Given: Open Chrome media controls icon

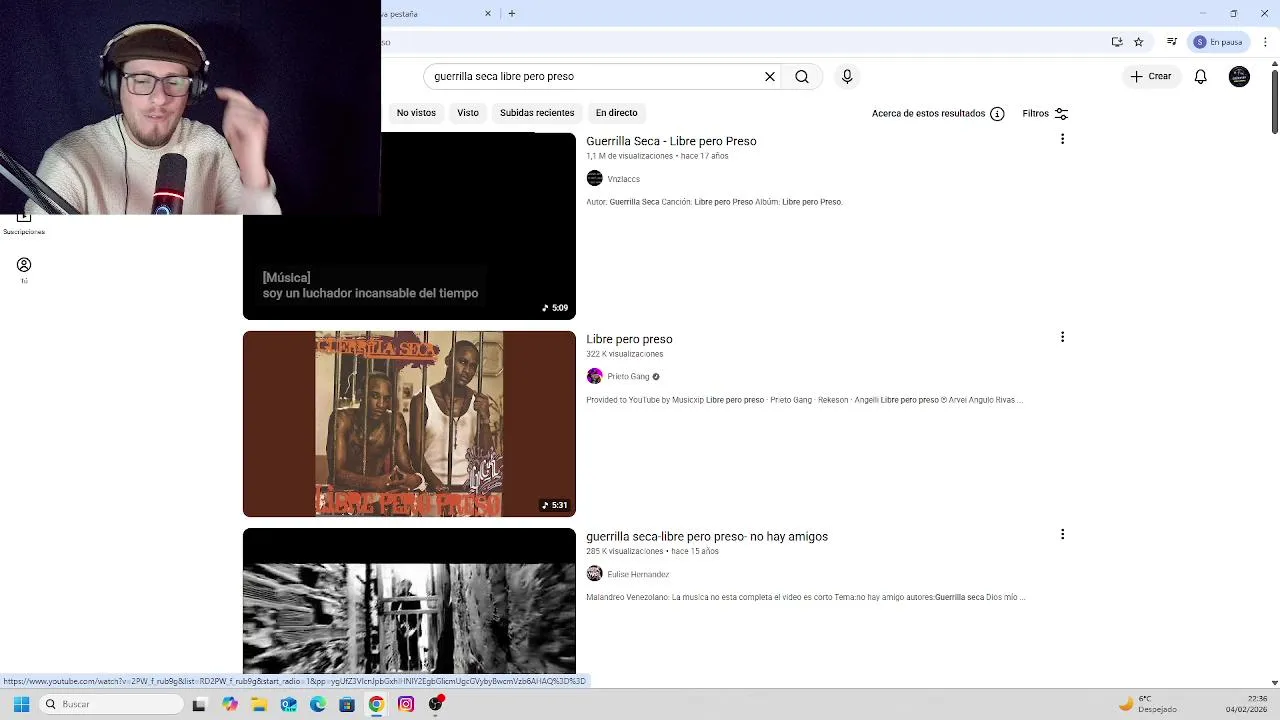Looking at the screenshot, I should point(1172,42).
